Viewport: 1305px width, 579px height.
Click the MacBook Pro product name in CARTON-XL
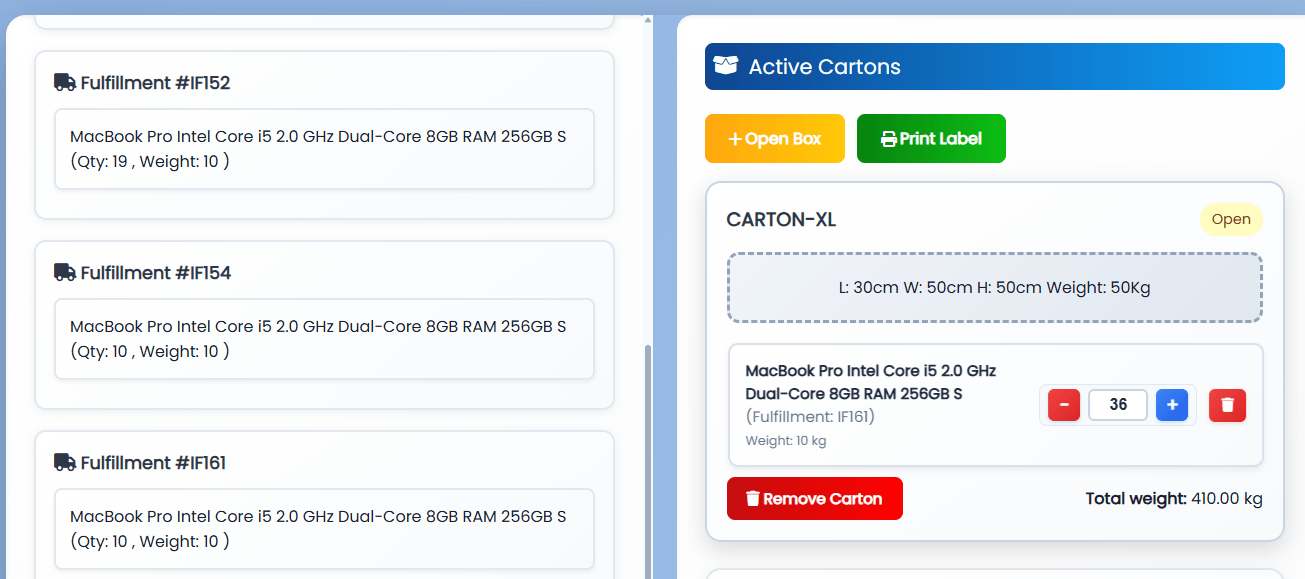[x=871, y=382]
